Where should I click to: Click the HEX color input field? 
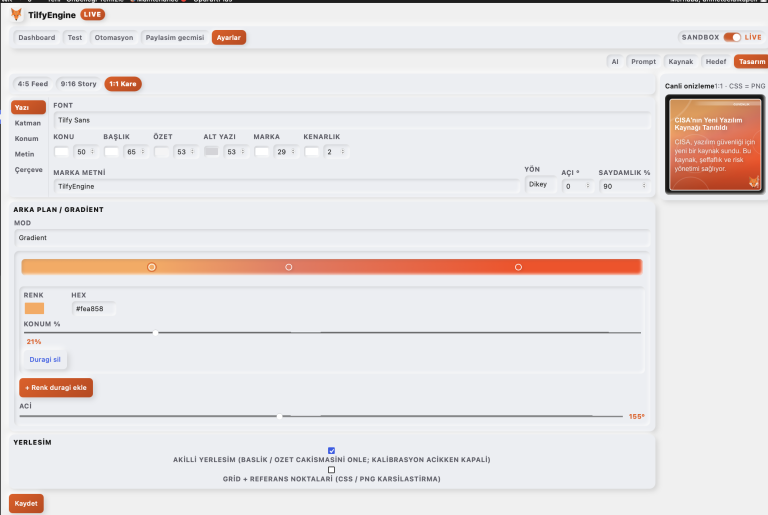click(x=94, y=309)
